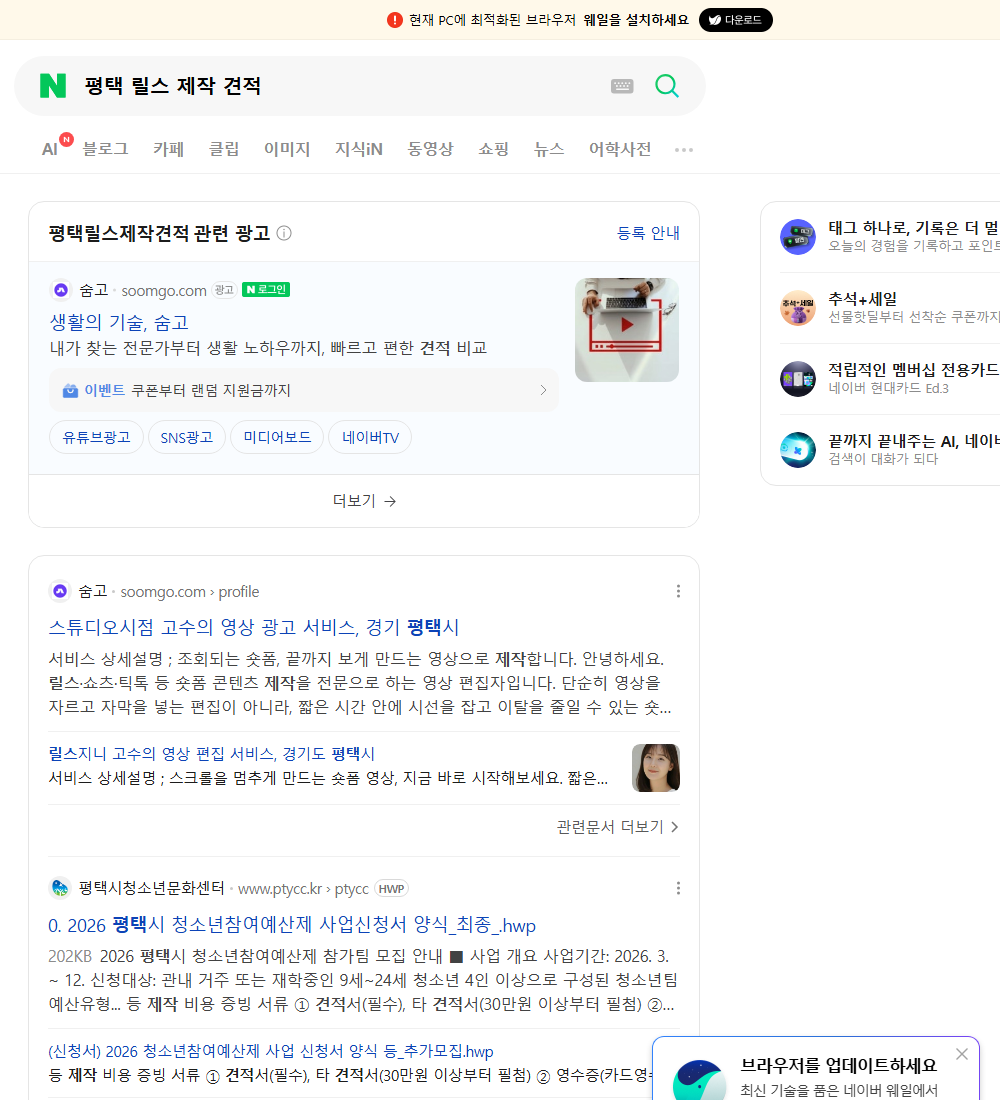Open 릴스지니 고수의 영상 편집 서비스 link

point(211,754)
